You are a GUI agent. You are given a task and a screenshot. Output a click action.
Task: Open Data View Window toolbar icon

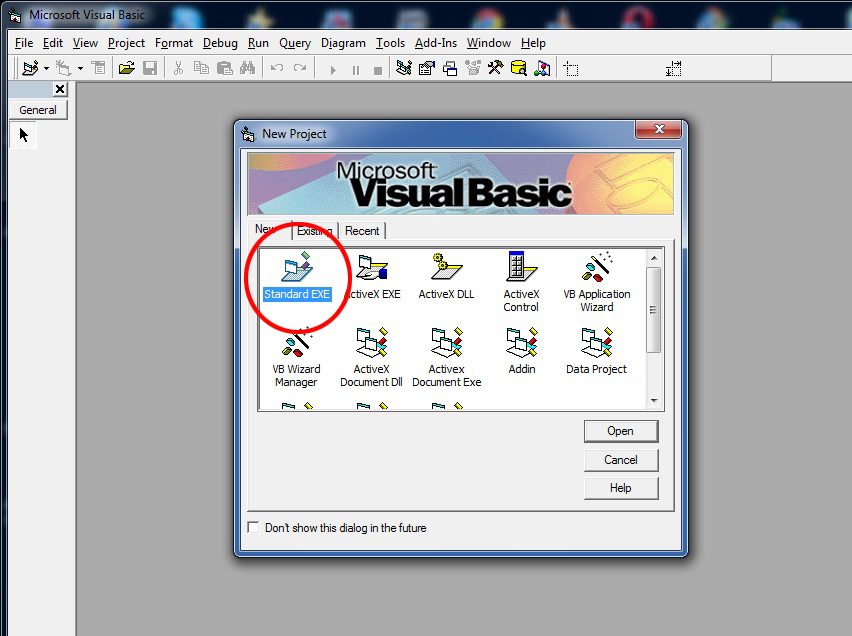[x=519, y=68]
